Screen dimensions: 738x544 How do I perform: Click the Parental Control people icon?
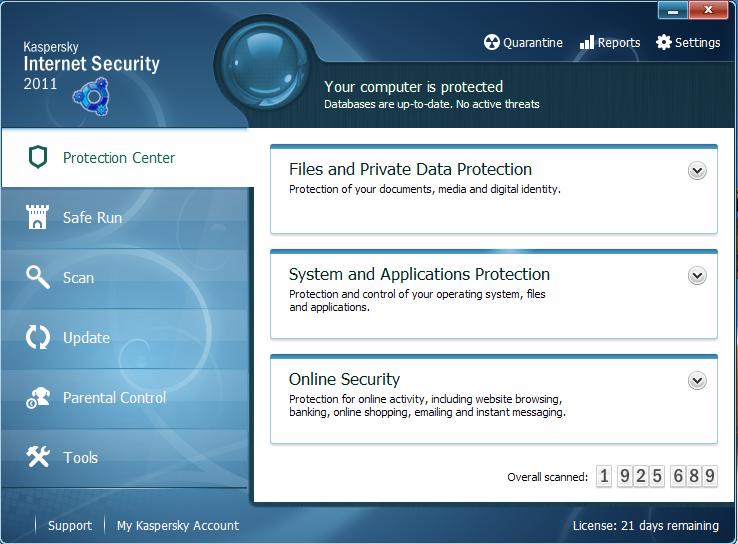pos(38,398)
